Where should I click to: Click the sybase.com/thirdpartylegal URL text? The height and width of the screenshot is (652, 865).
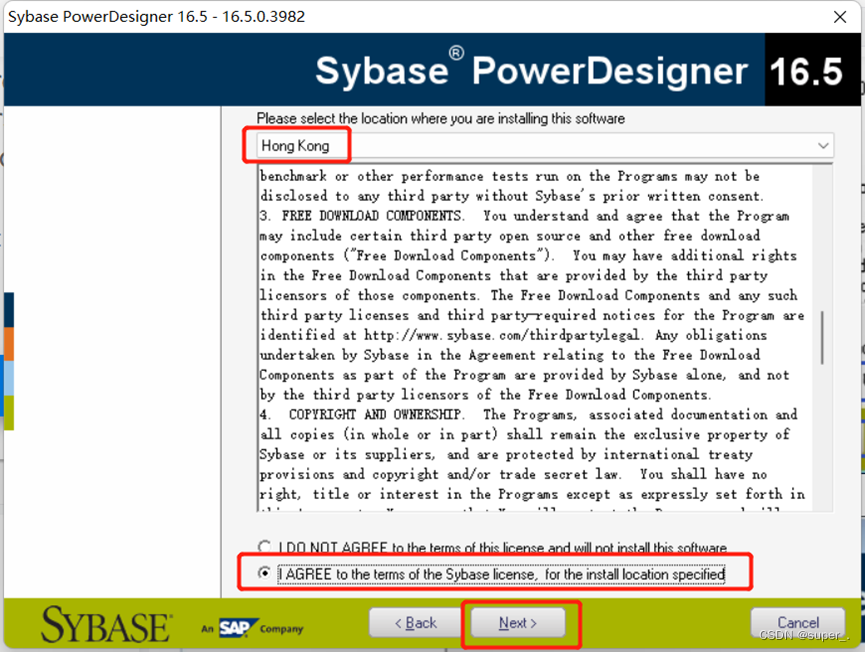(x=501, y=335)
